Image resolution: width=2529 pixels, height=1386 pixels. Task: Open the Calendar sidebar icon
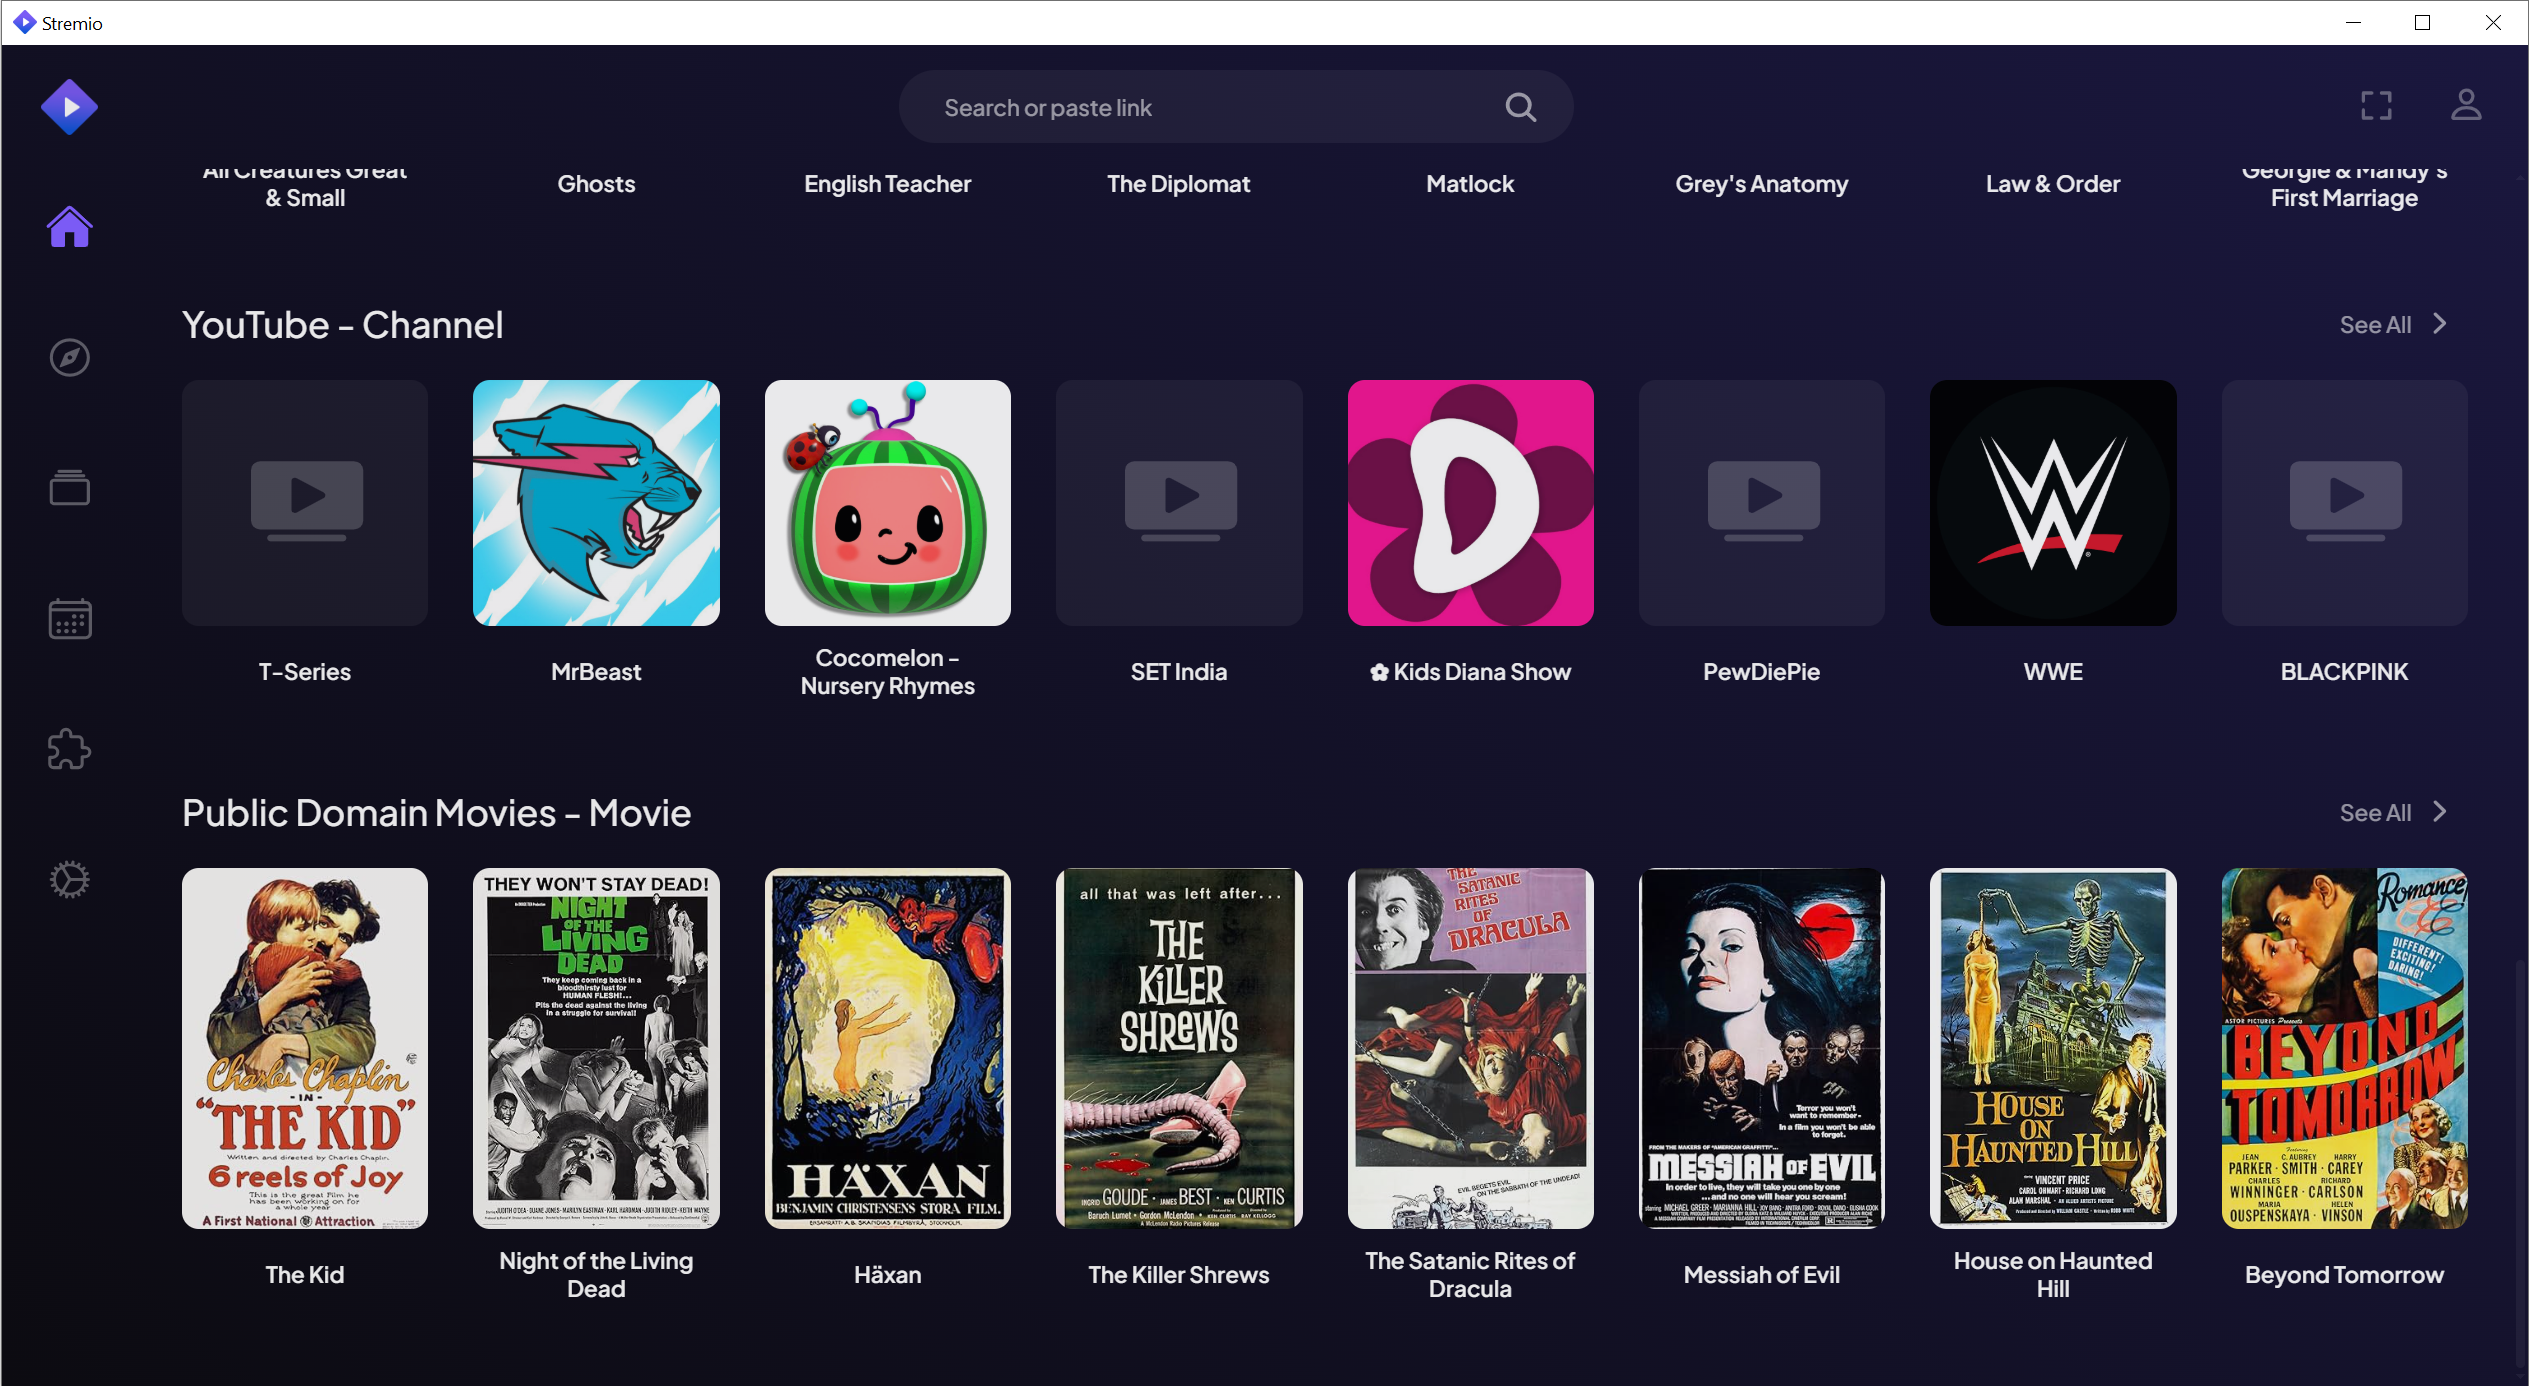tap(69, 619)
